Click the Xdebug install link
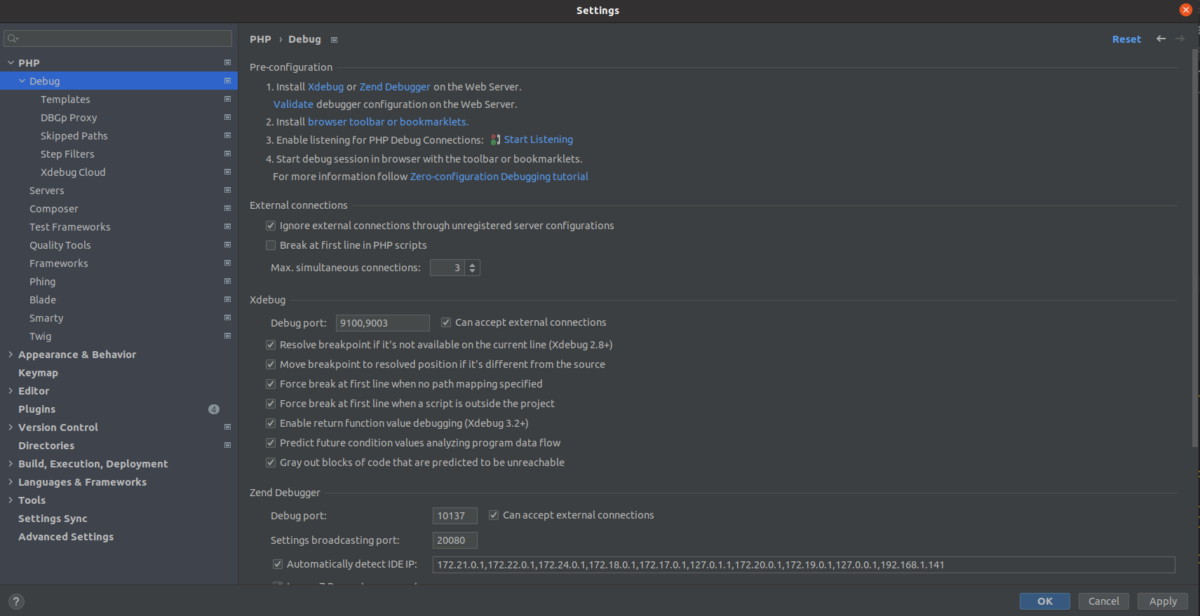This screenshot has width=1200, height=616. pyautogui.click(x=325, y=87)
